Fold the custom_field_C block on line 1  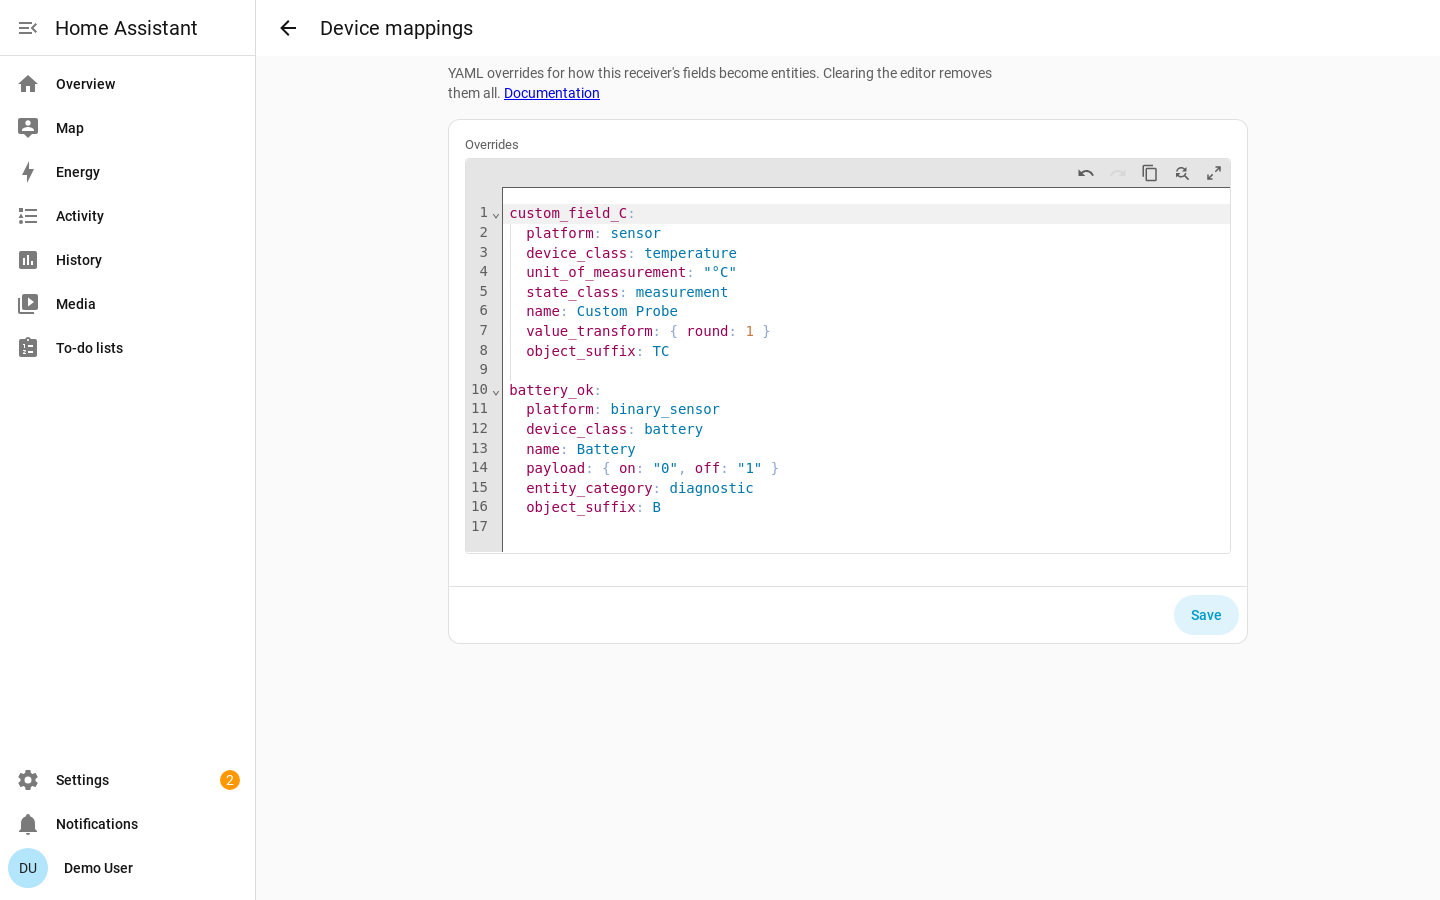pyautogui.click(x=496, y=214)
